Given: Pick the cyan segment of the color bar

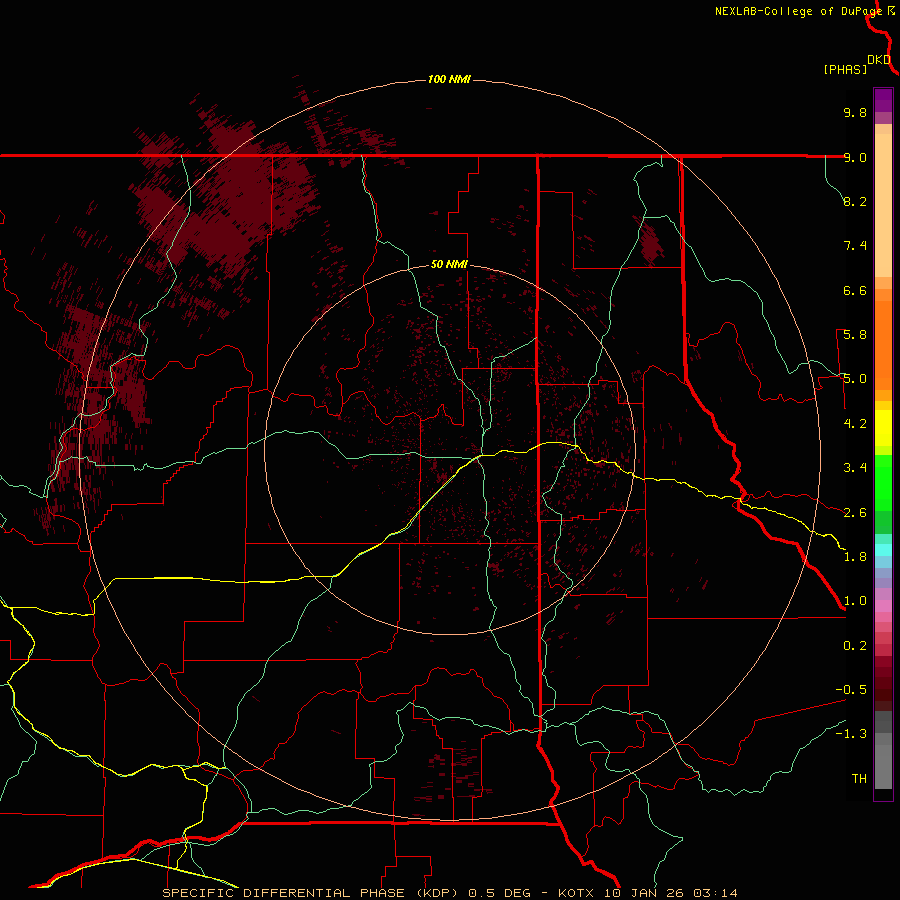Looking at the screenshot, I should [x=883, y=550].
